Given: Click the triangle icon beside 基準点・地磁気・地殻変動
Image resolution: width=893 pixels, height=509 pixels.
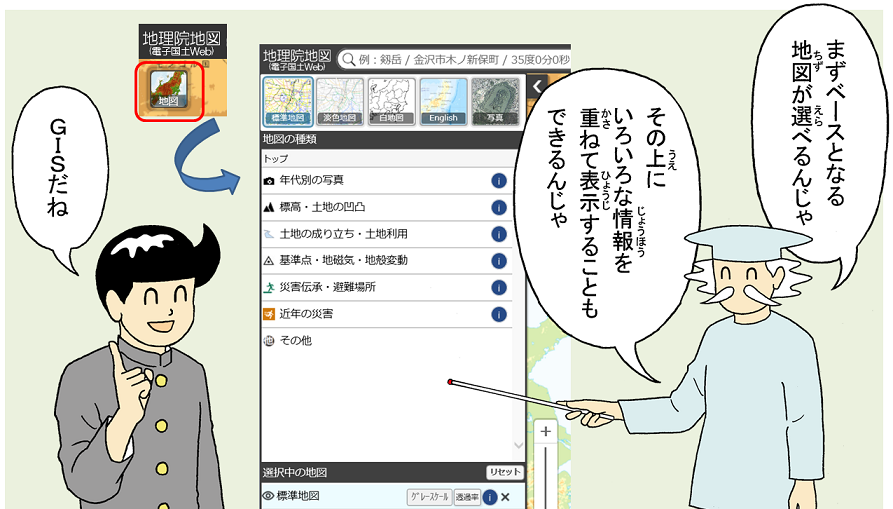Looking at the screenshot, I should pos(269,261).
